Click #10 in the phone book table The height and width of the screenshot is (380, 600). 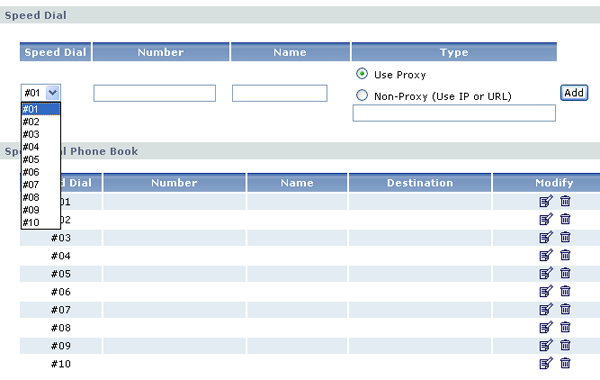(61, 364)
